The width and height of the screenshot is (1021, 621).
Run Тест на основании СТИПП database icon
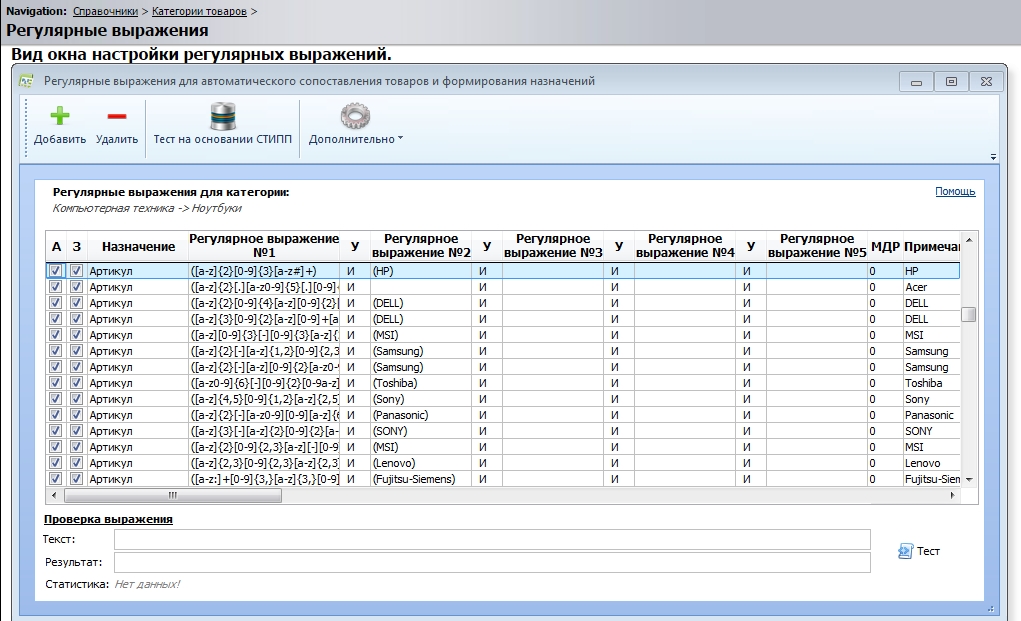pyautogui.click(x=223, y=116)
